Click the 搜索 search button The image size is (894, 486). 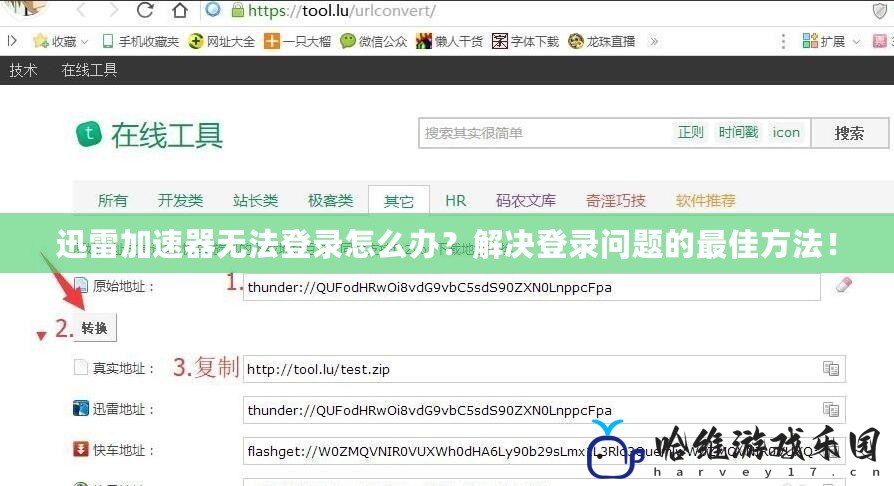click(850, 133)
